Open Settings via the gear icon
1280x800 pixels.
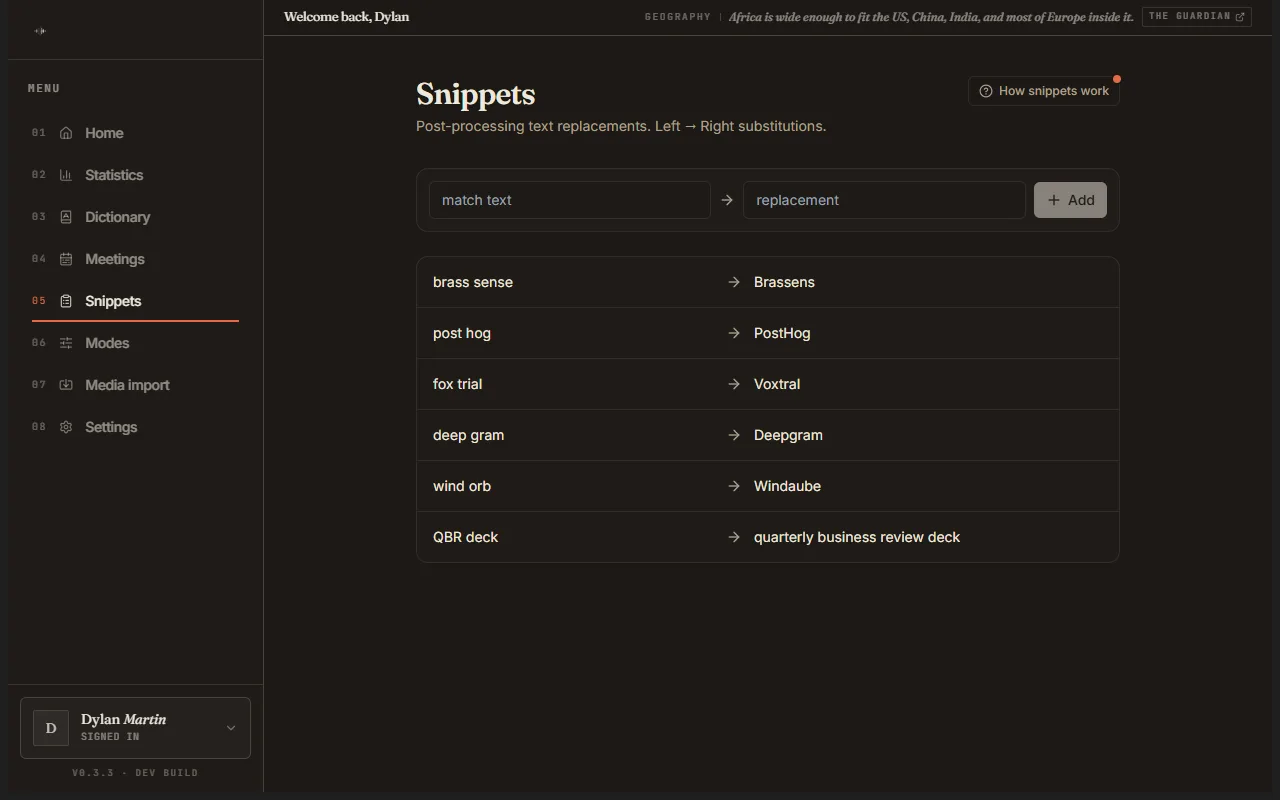coord(66,427)
